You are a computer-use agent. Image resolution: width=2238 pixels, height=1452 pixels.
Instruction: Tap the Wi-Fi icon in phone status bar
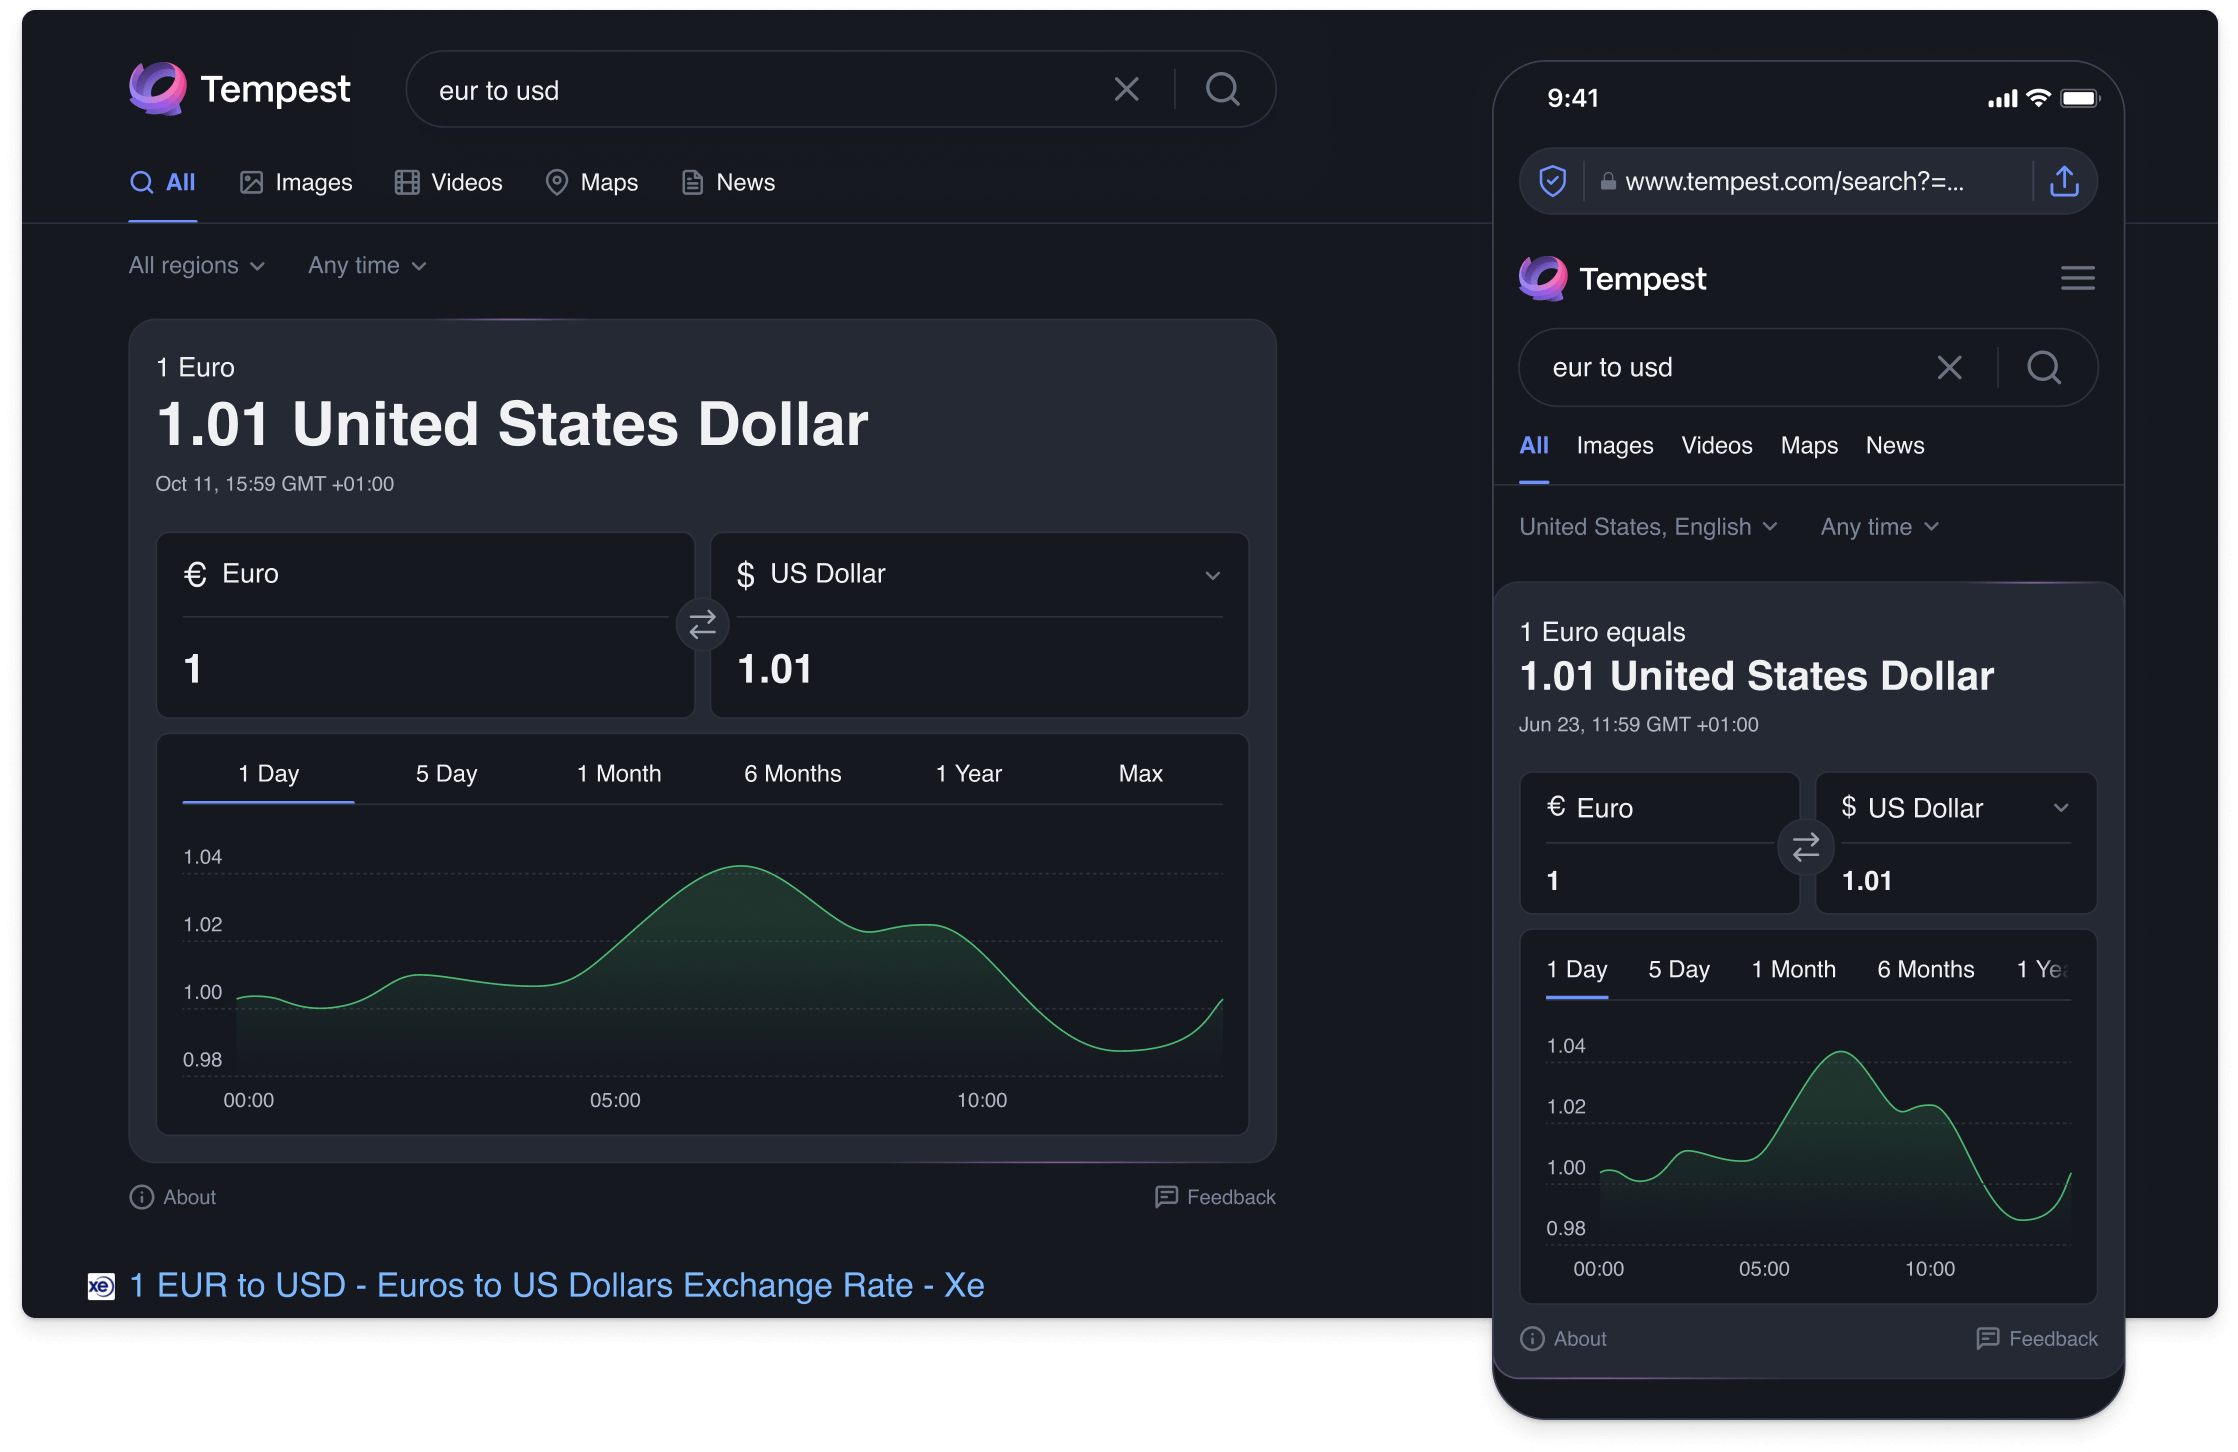(2038, 98)
